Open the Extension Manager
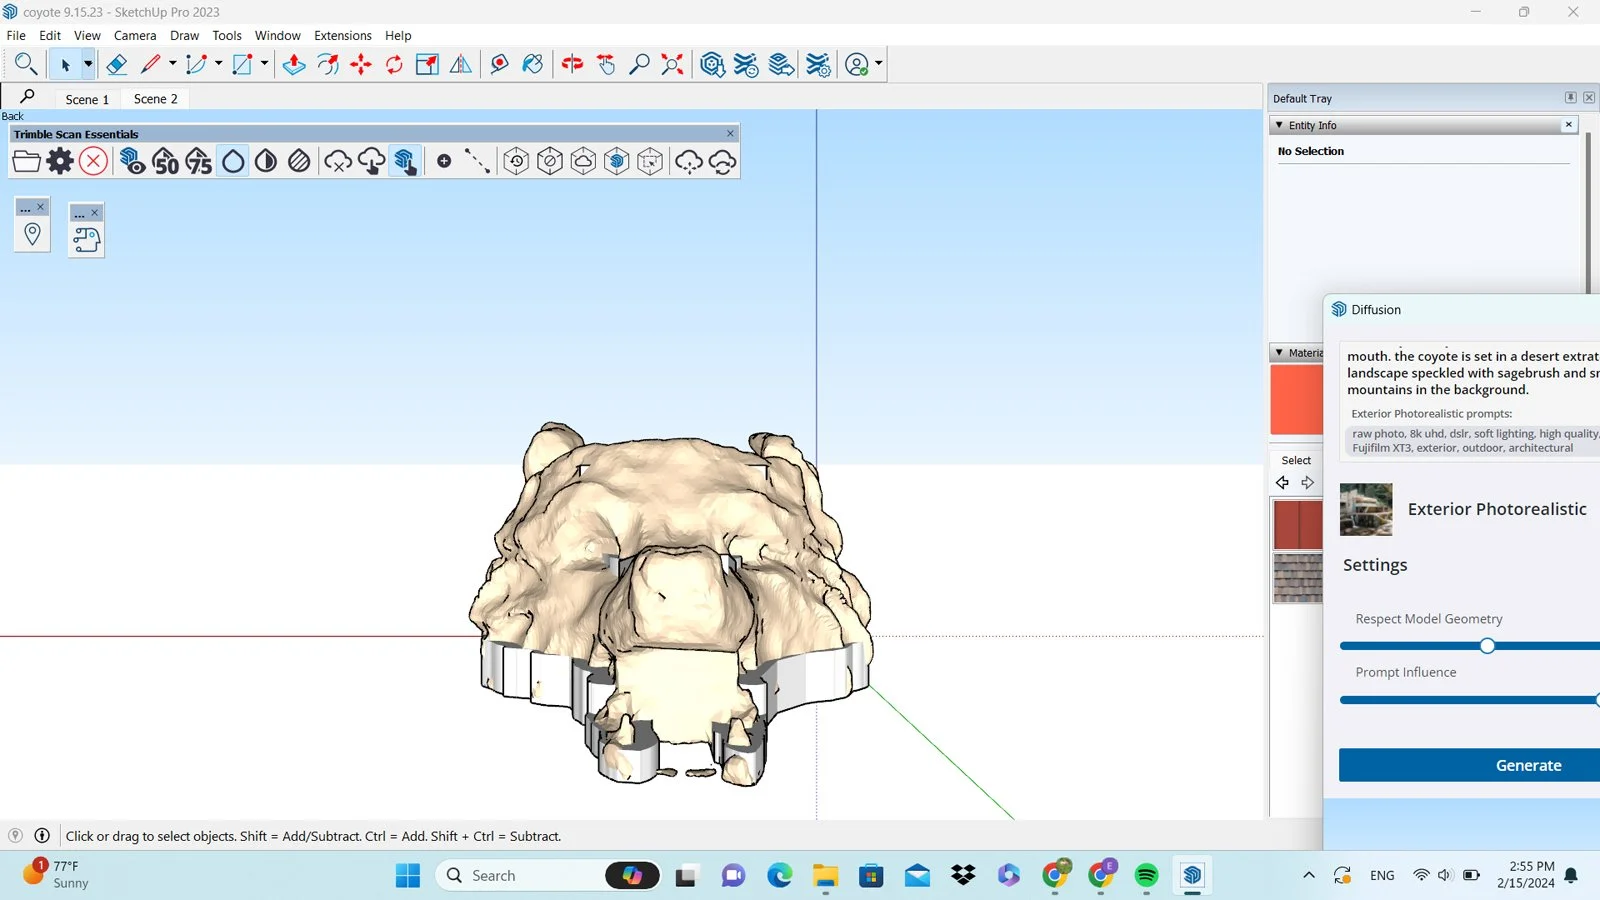1600x900 pixels. 818,65
